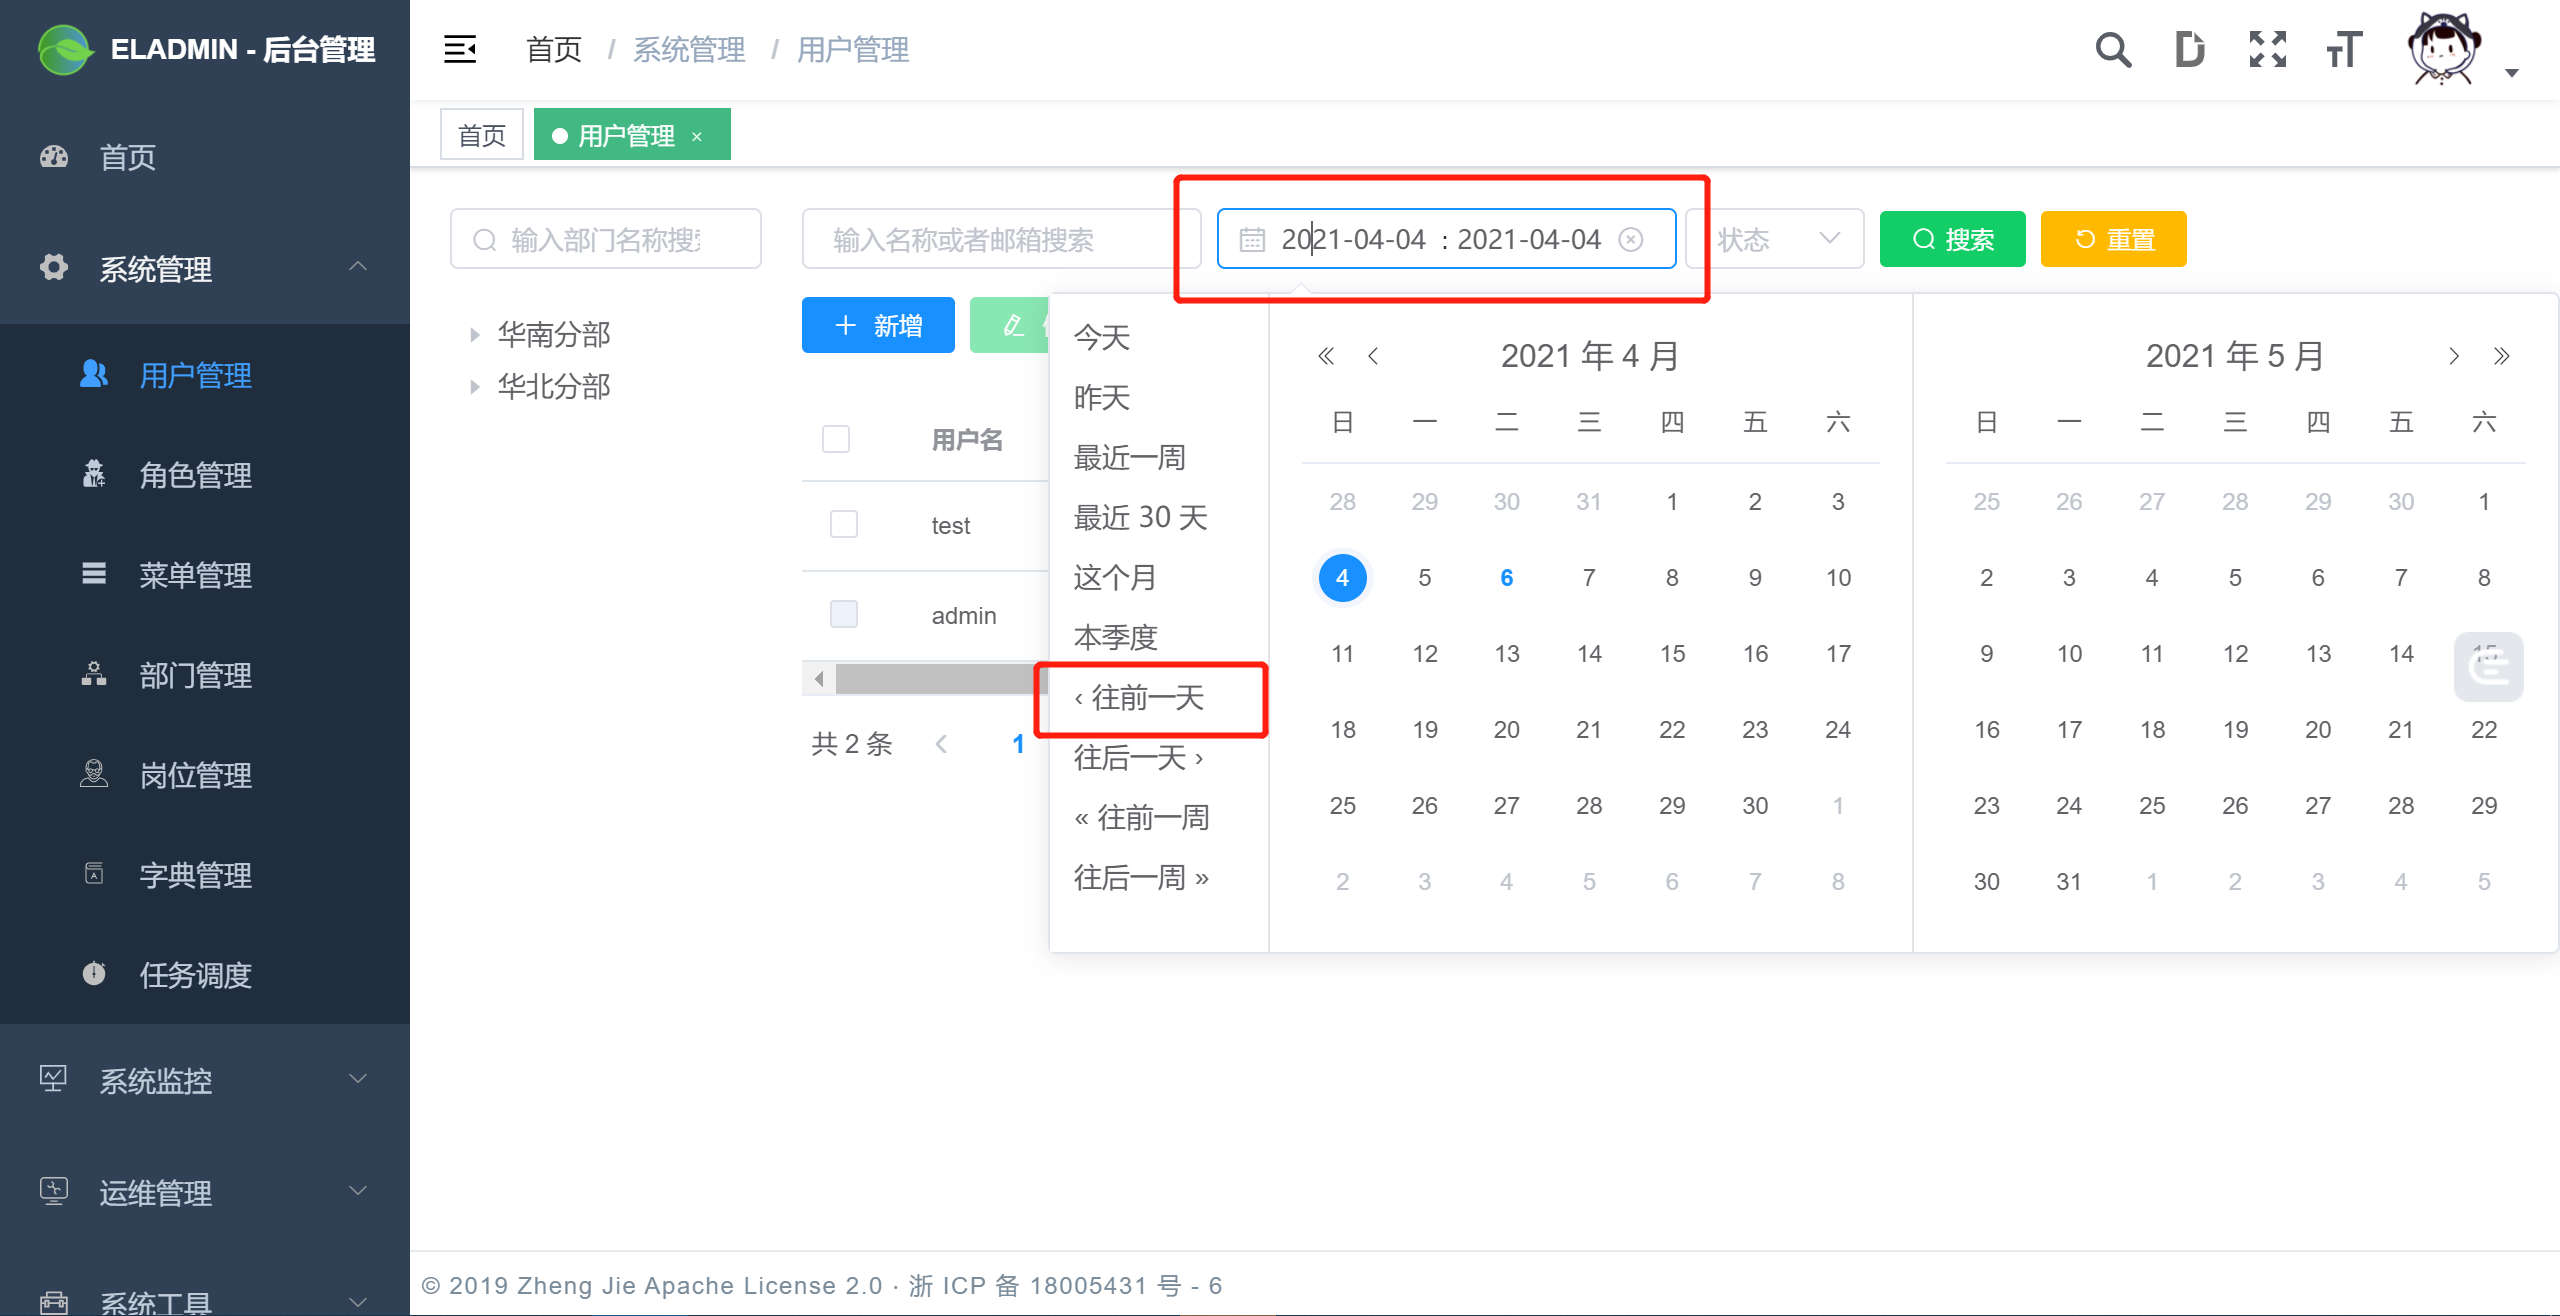Close the 用户管理 tab with its x
This screenshot has width=2560, height=1316.
[x=697, y=136]
